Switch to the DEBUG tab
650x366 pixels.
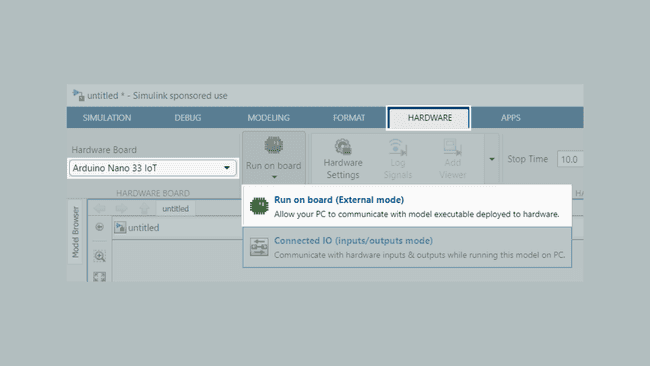pyautogui.click(x=188, y=118)
